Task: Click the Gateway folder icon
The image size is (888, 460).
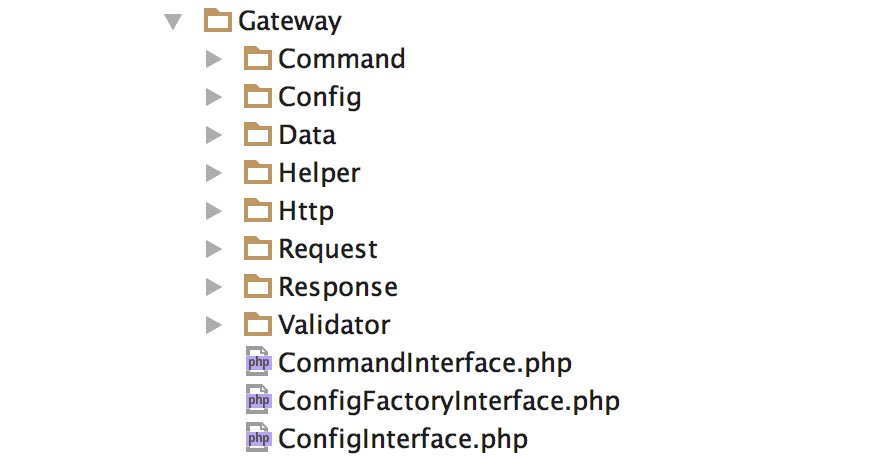Action: [217, 20]
